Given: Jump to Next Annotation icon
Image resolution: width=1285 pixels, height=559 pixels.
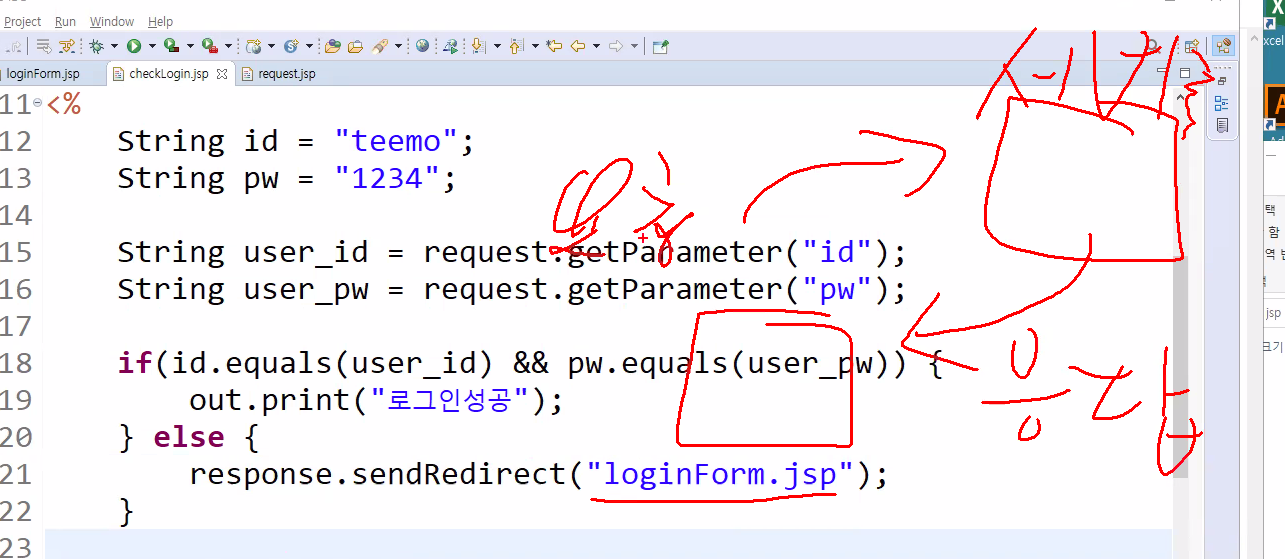Looking at the screenshot, I should click(478, 46).
